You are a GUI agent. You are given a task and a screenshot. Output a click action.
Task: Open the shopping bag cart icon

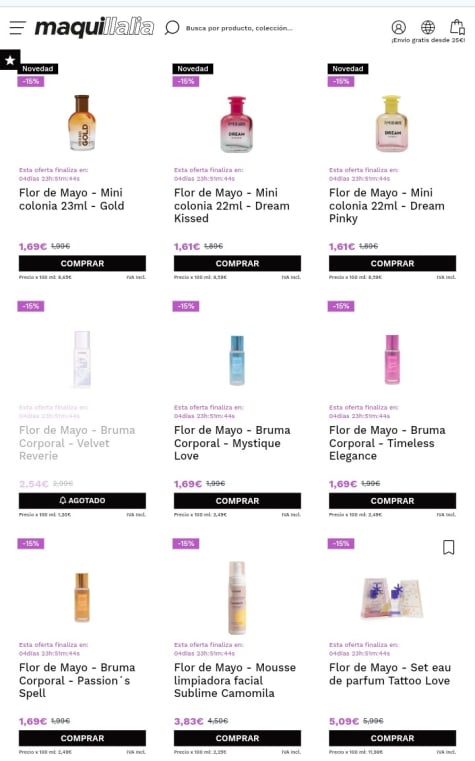[x=457, y=27]
